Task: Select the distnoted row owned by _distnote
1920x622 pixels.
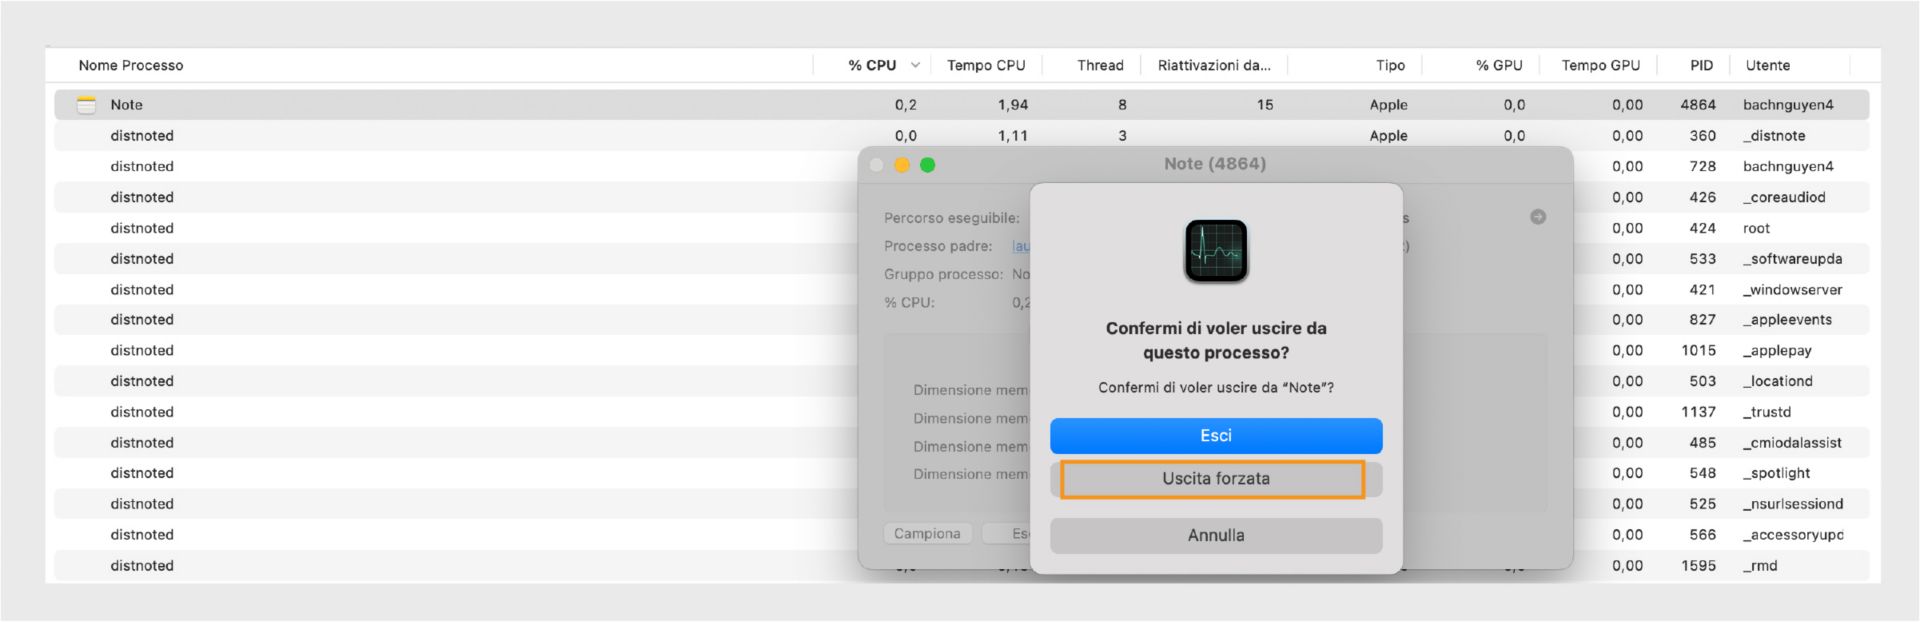Action: click(x=961, y=136)
